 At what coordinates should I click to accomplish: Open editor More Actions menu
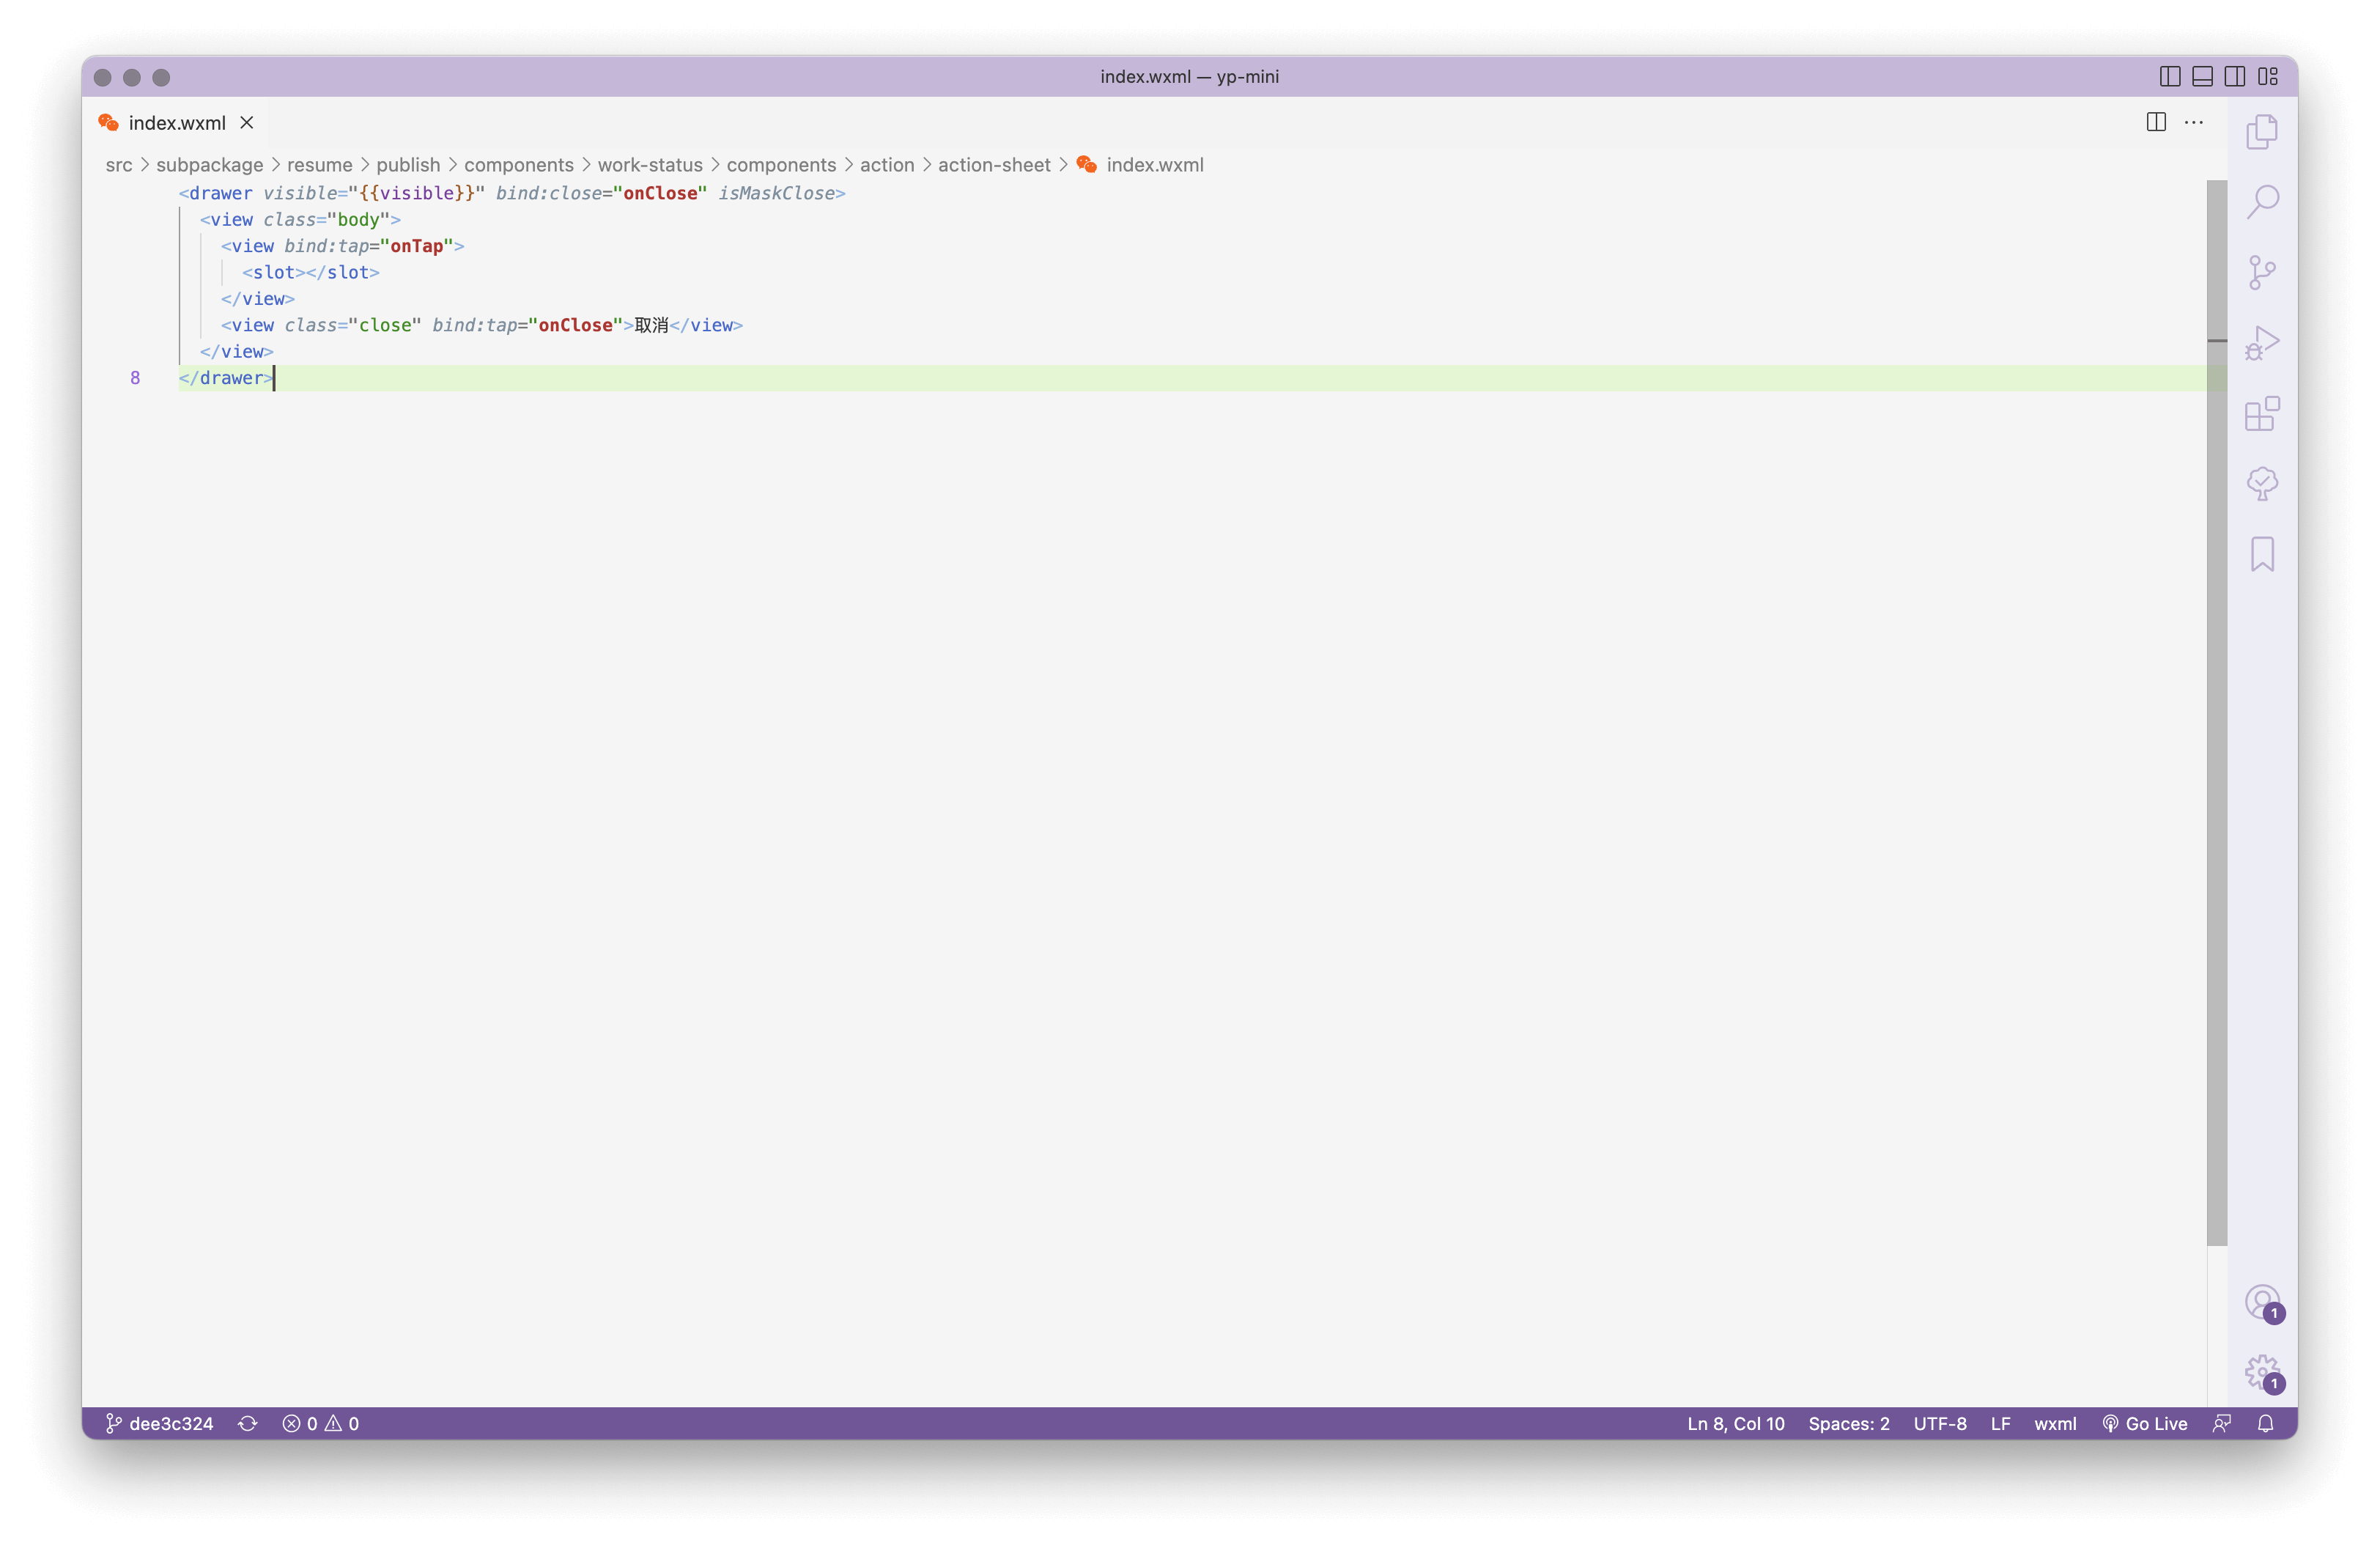[x=2194, y=122]
